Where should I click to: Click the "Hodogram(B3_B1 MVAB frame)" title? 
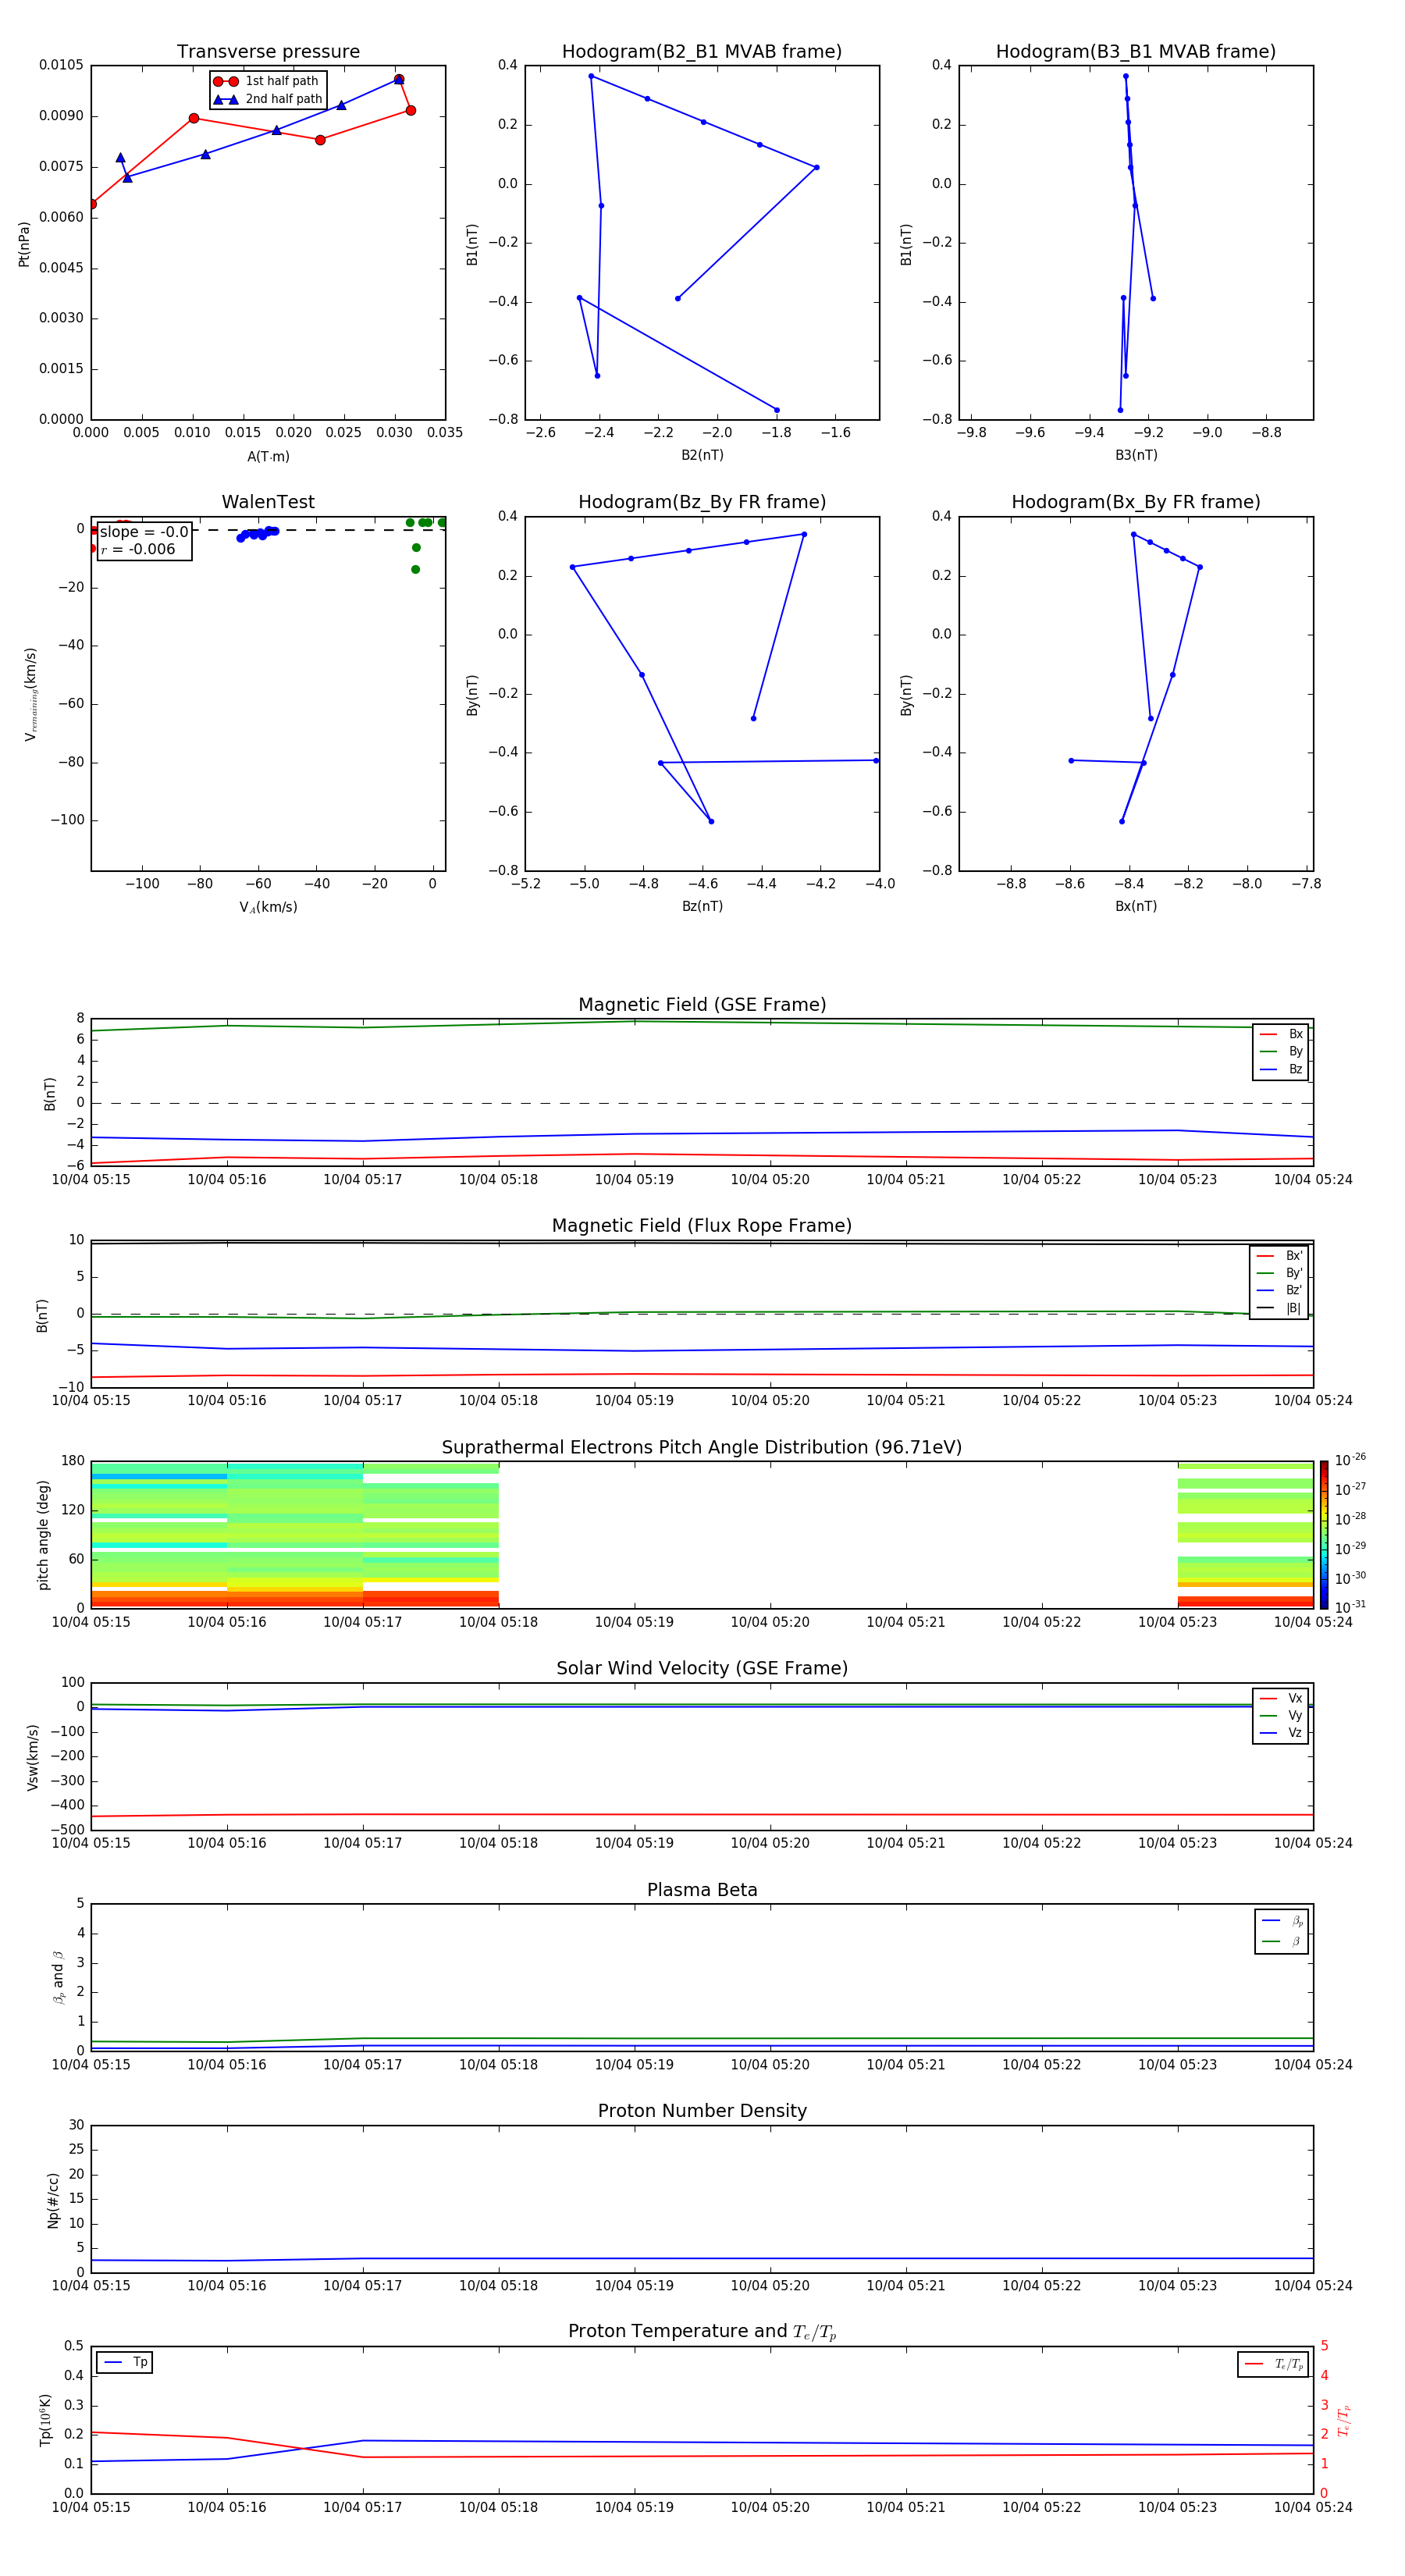(1136, 52)
